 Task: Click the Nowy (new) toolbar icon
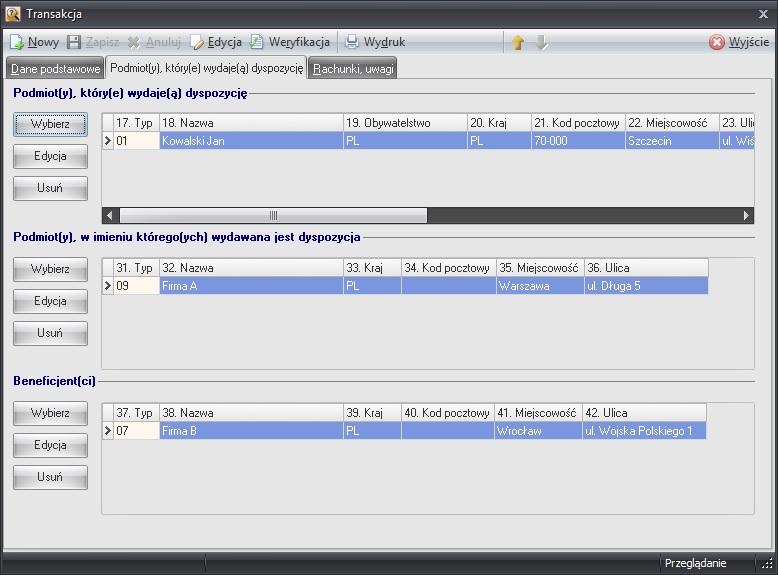(17, 43)
